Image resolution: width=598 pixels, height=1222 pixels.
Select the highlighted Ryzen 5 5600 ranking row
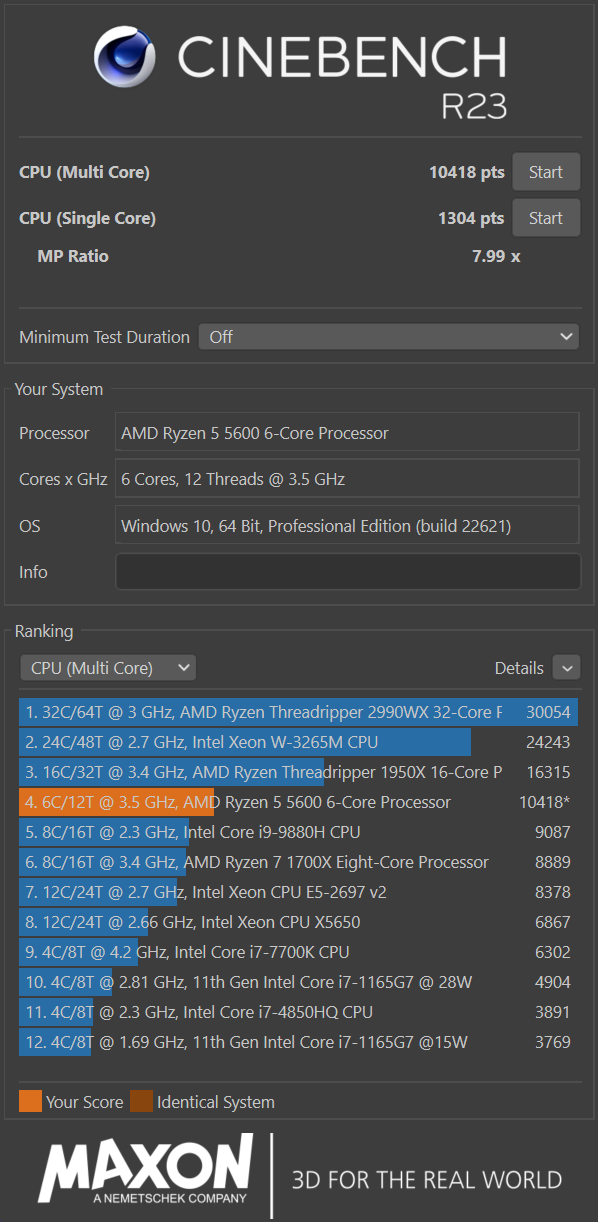(298, 802)
